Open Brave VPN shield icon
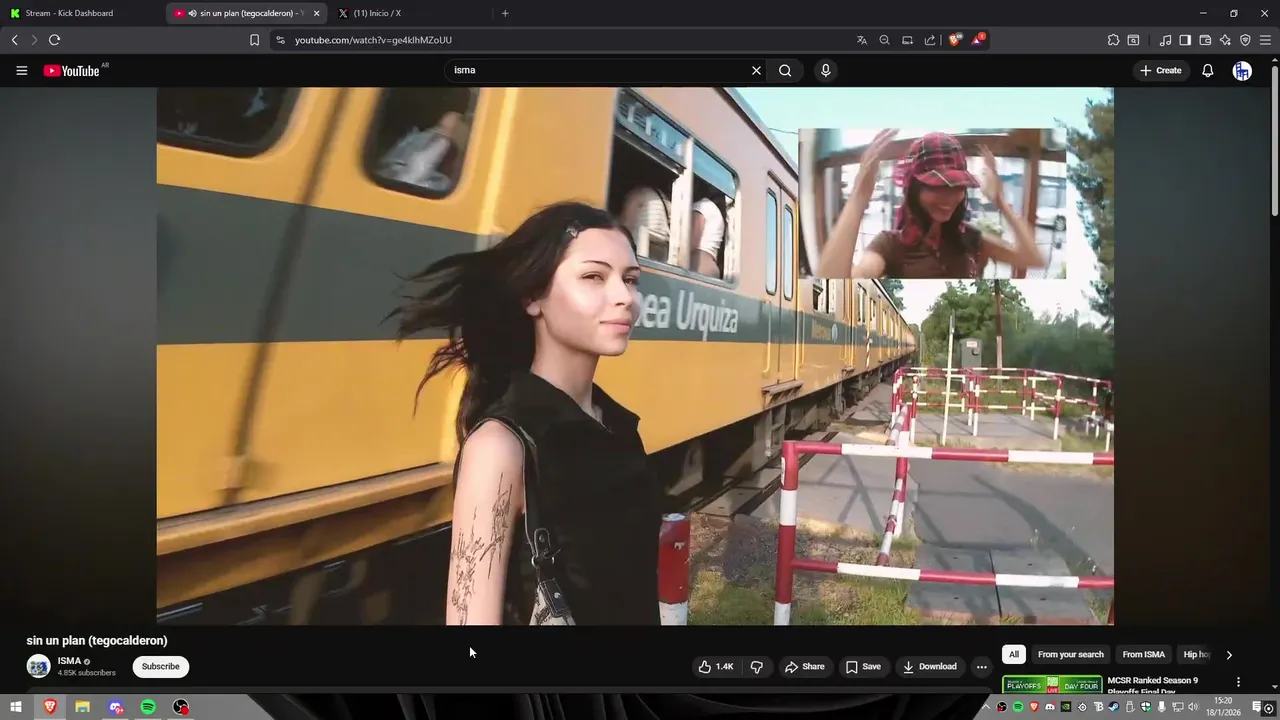Screen dimensions: 1280x720 tap(1245, 40)
